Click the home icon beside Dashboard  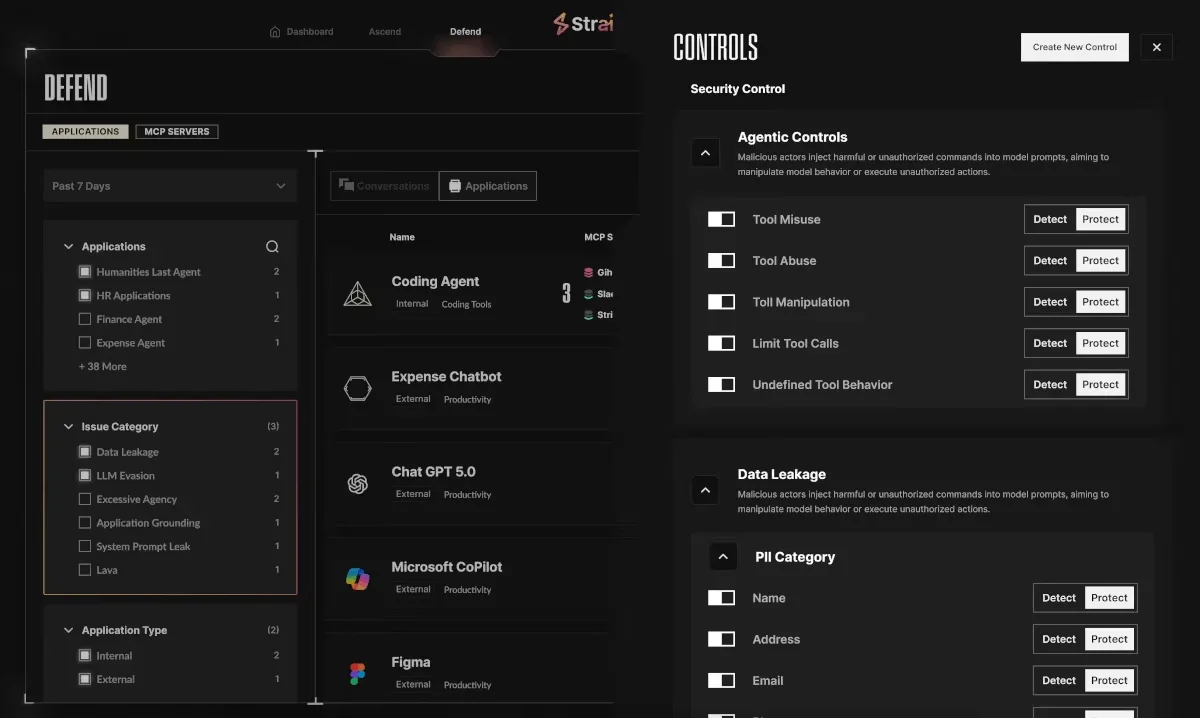coord(275,32)
